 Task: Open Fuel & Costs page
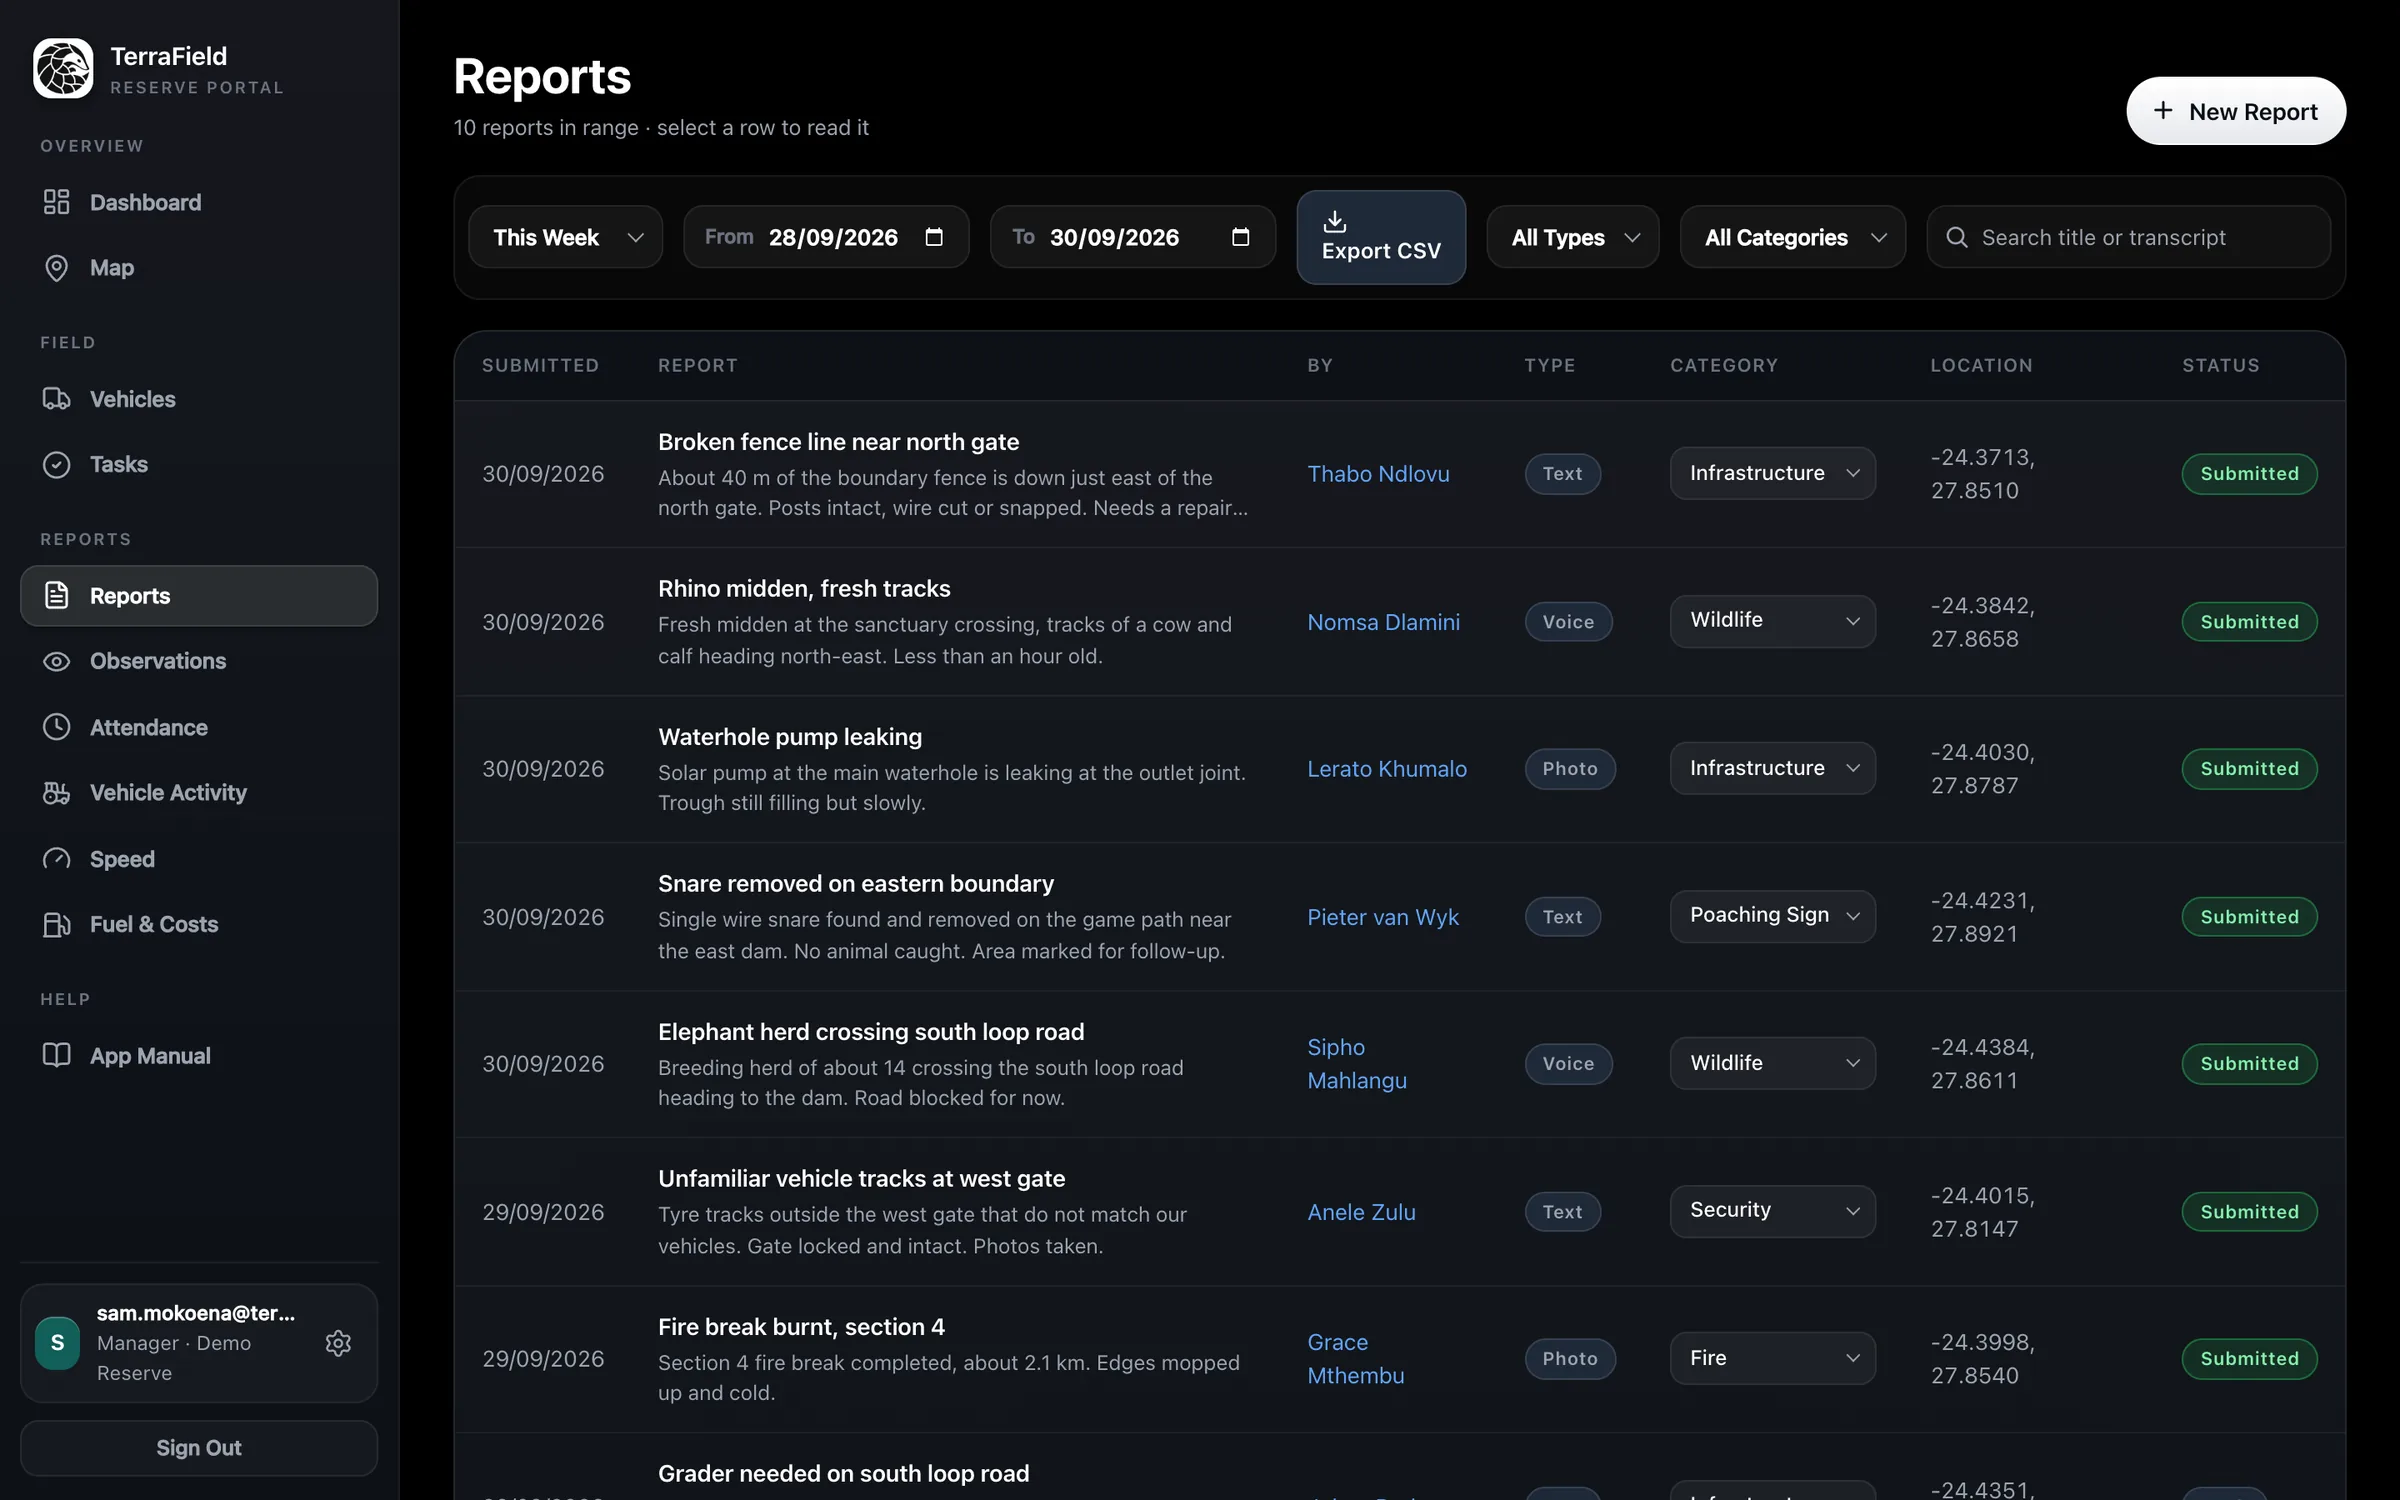[x=199, y=924]
